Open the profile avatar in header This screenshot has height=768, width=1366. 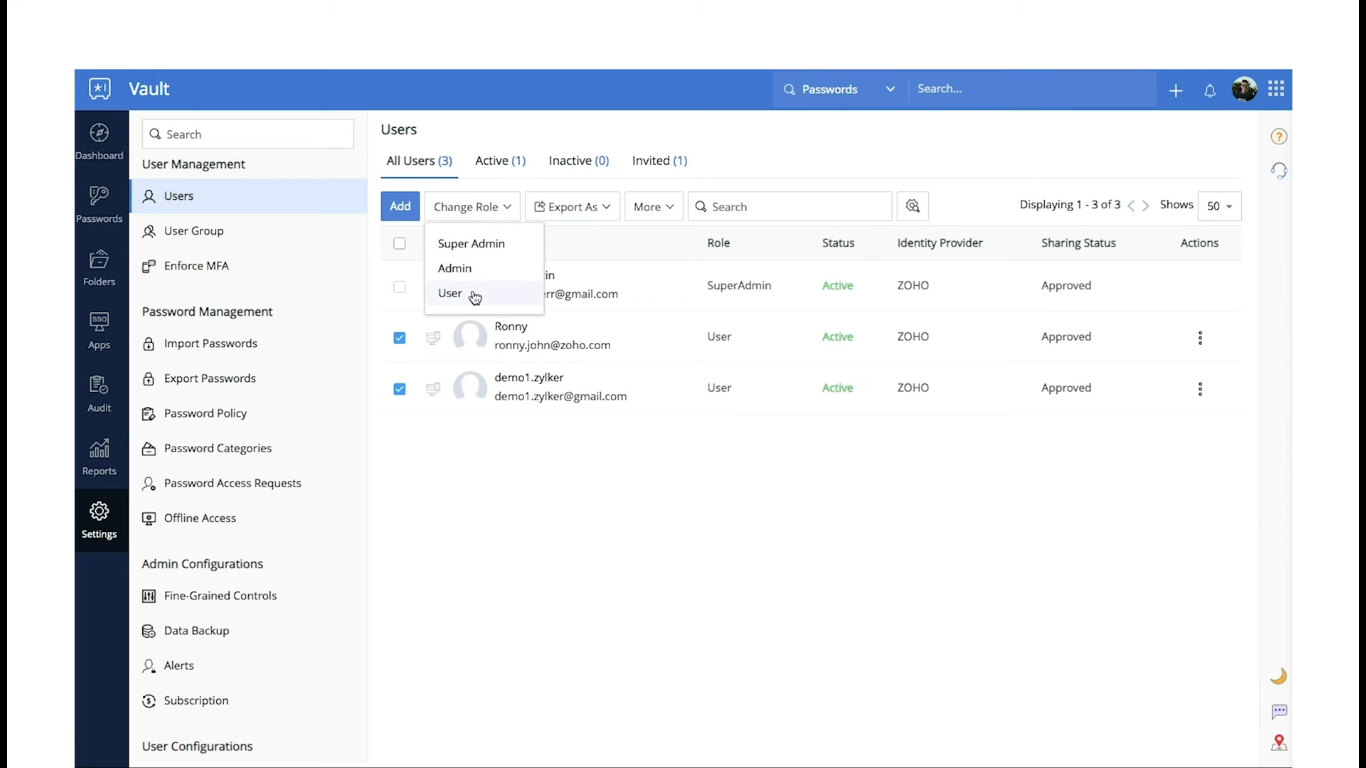tap(1244, 89)
